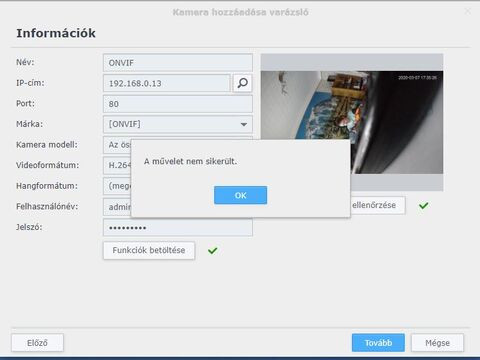
Task: Click the Információk heading
Action: tap(56, 33)
